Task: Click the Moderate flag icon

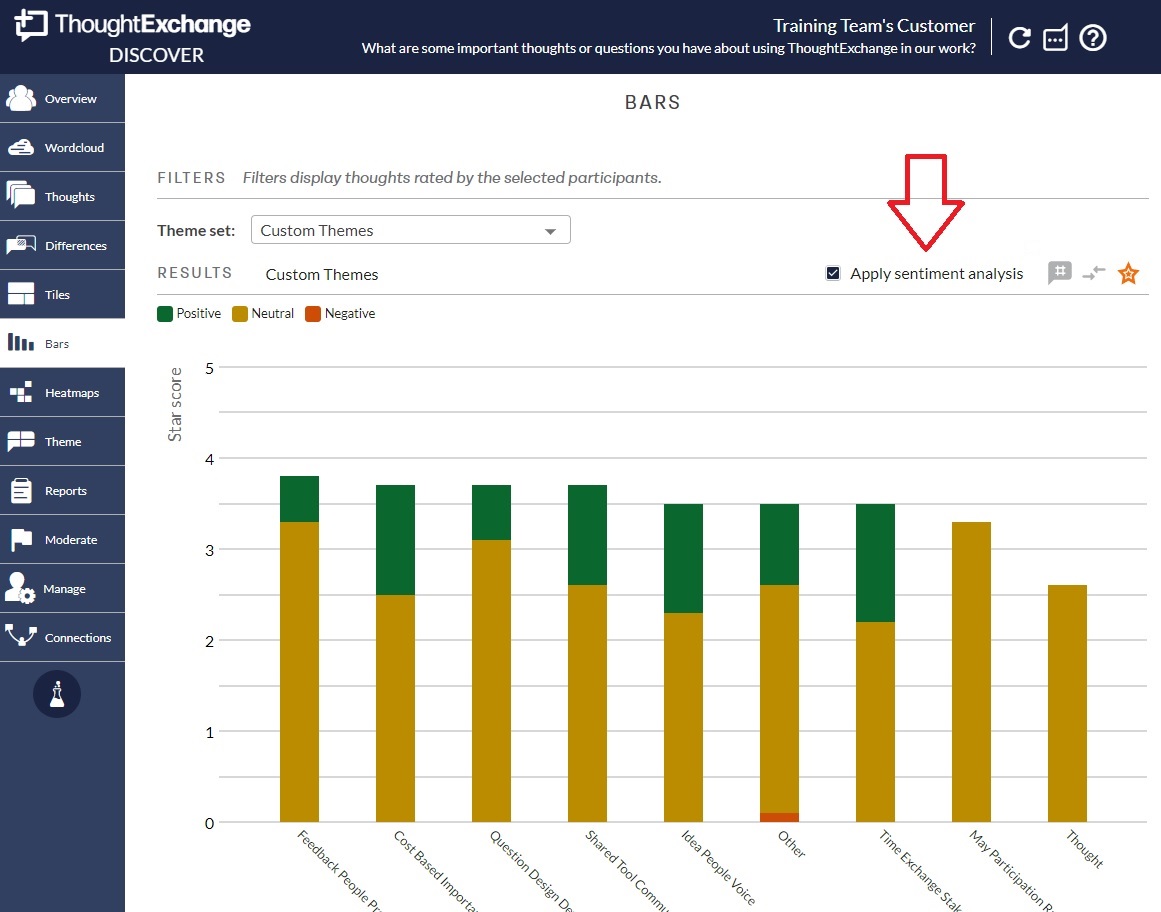Action: pos(21,540)
